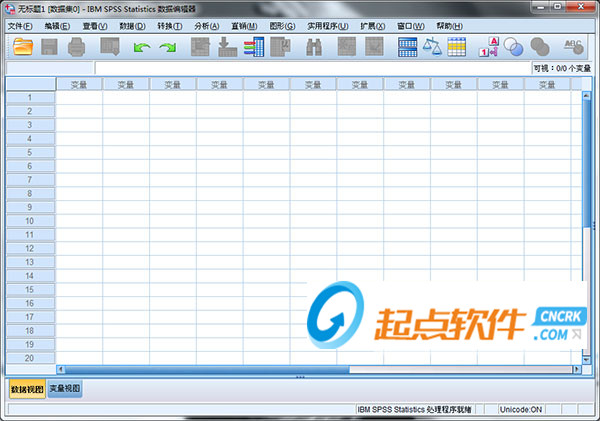
Task: Click Show all variables icon
Action: 540,47
